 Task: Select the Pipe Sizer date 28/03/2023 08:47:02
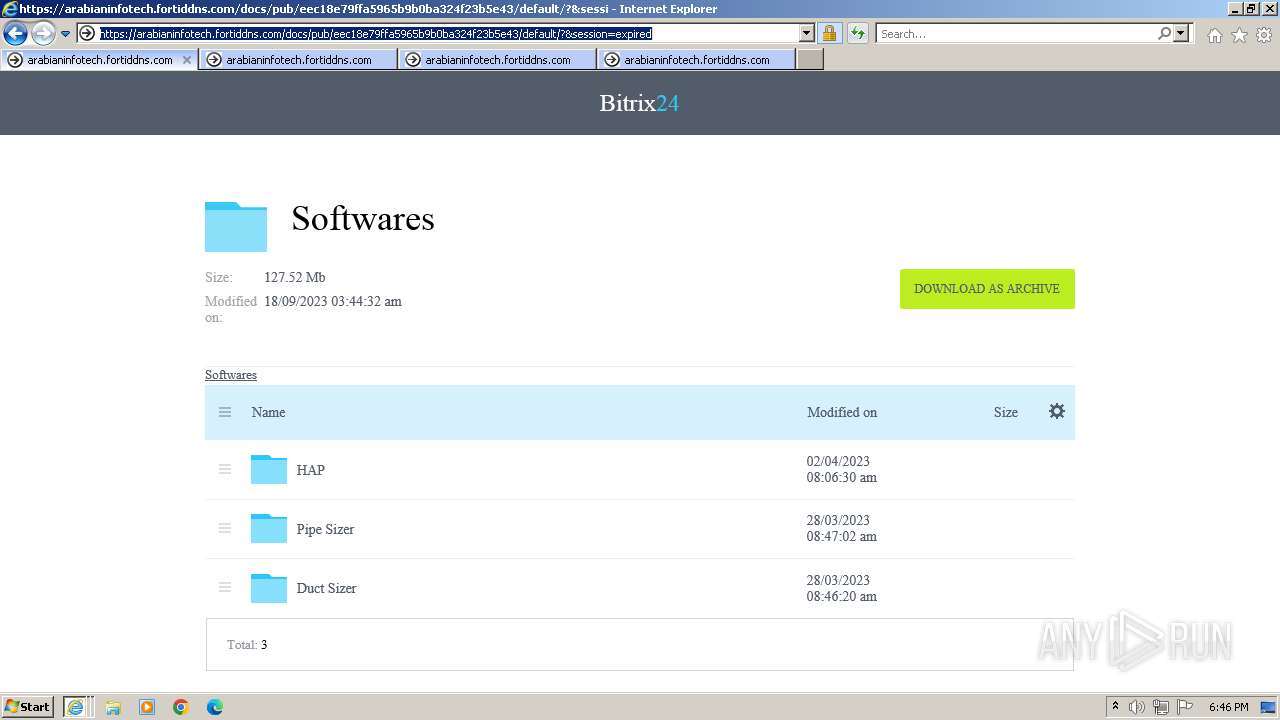tap(842, 528)
